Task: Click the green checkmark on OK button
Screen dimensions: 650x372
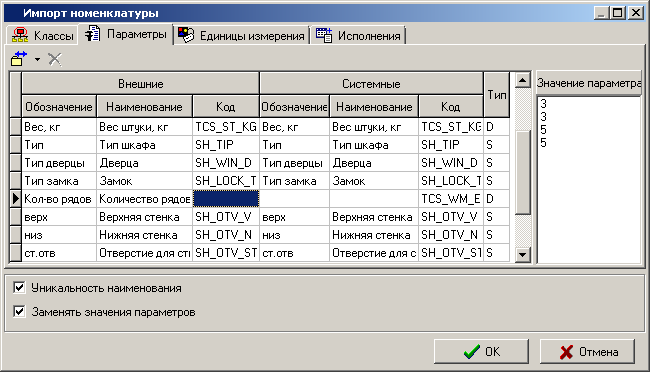Action: 472,352
